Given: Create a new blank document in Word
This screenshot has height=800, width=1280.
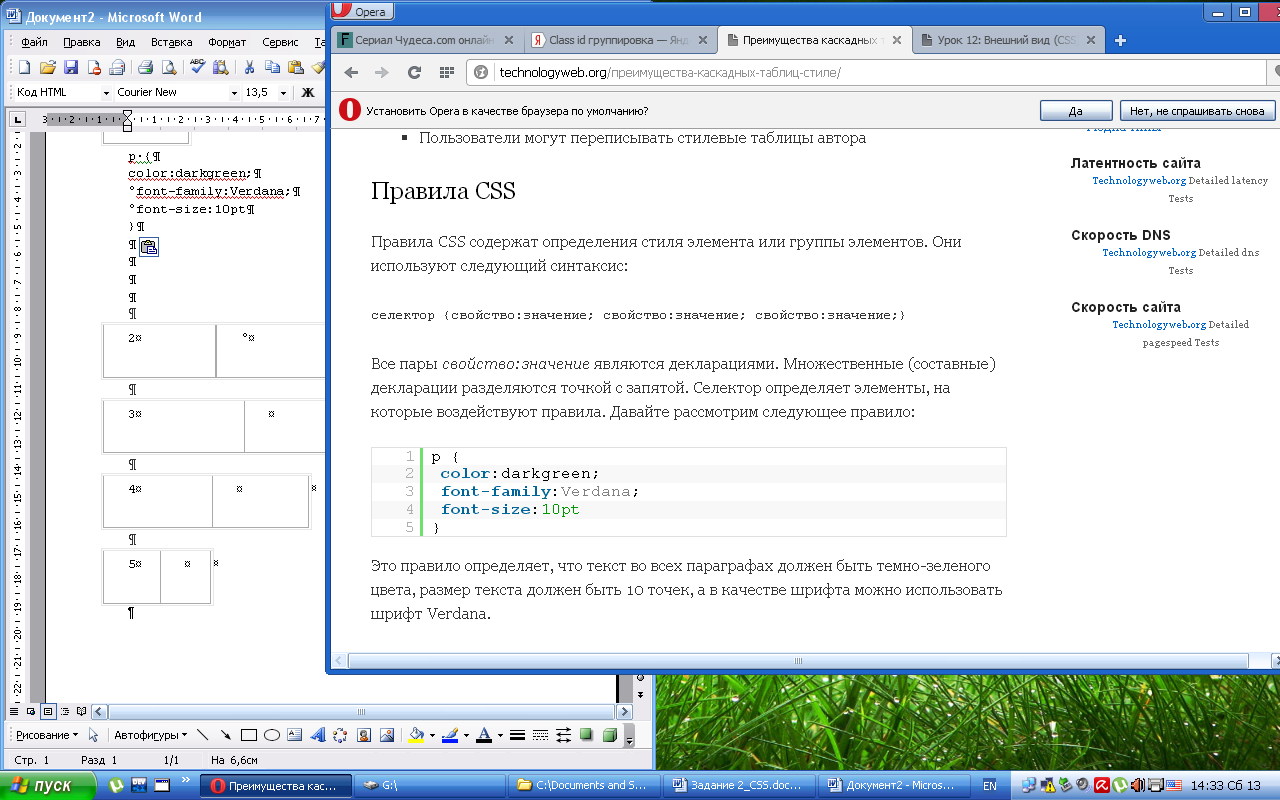Looking at the screenshot, I should pos(25,67).
